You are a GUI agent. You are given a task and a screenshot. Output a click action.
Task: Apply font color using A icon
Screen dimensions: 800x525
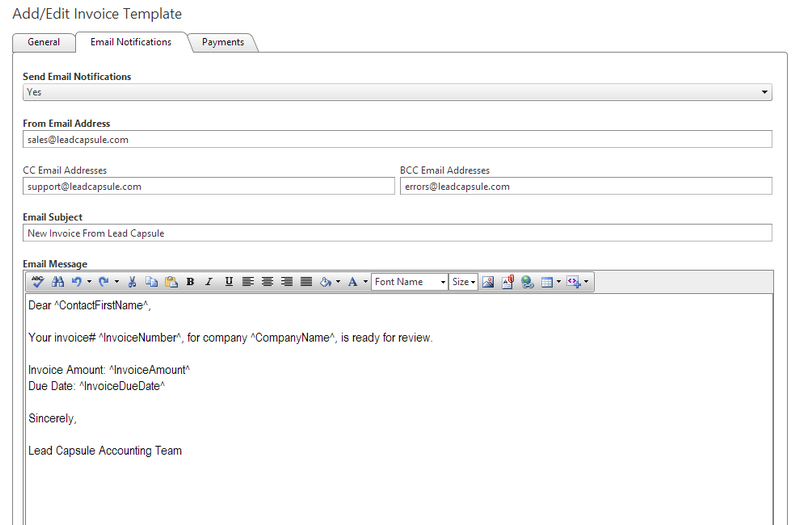353,282
